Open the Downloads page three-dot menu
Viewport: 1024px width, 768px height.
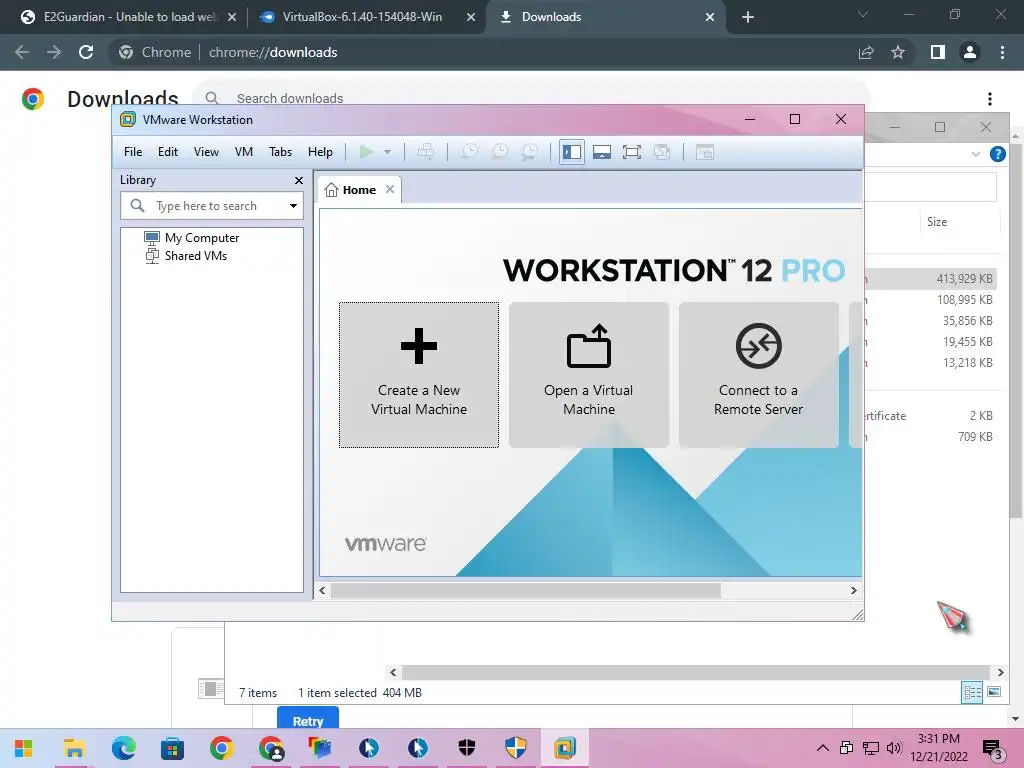click(x=989, y=99)
